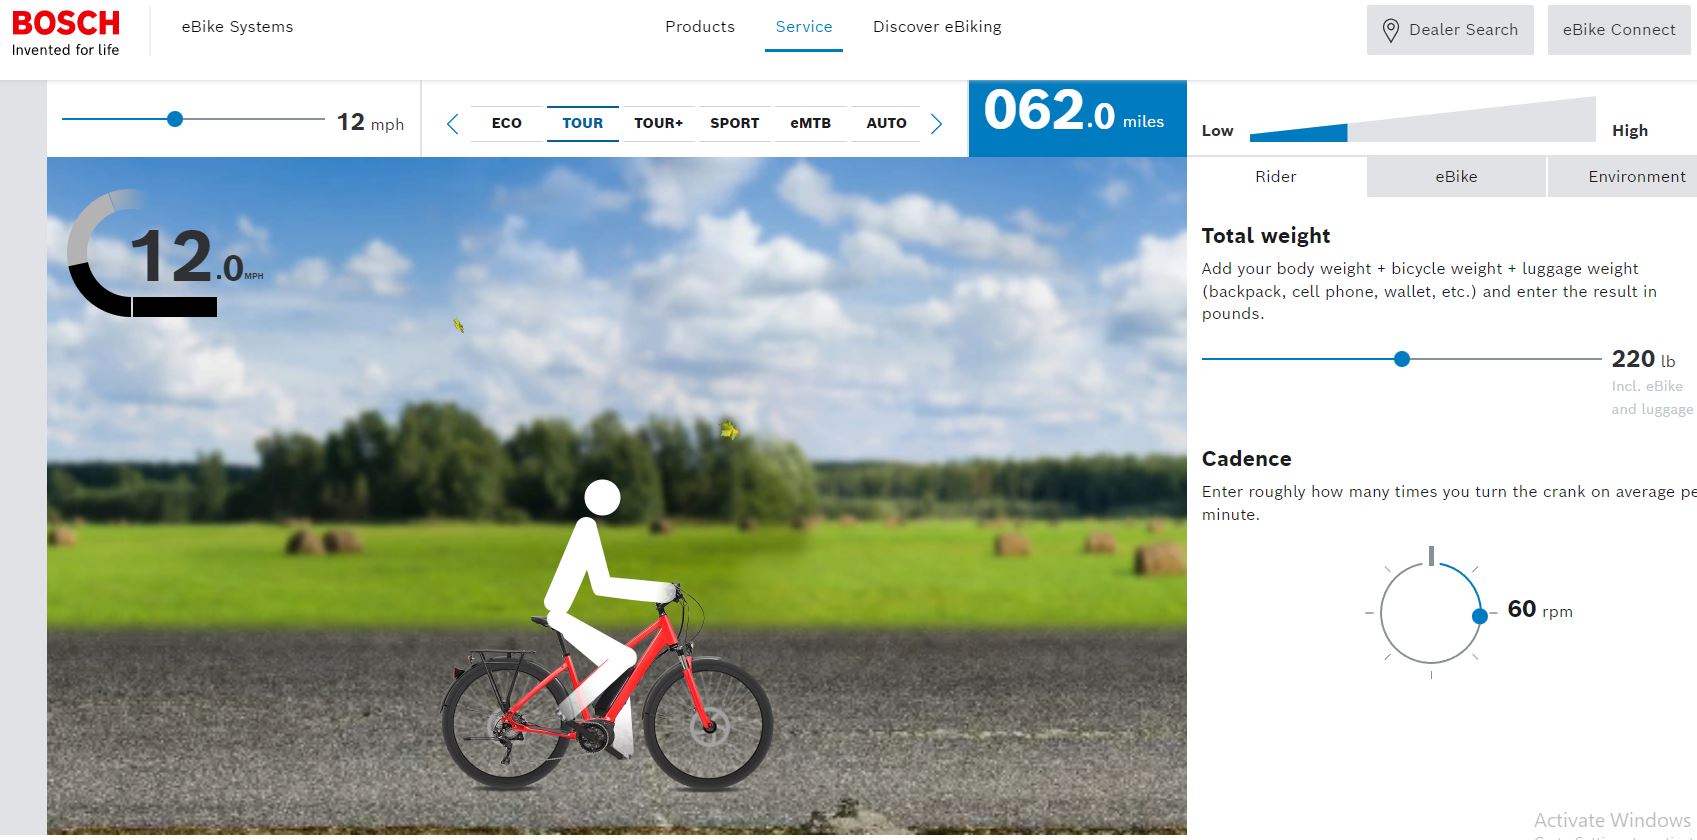Click the left arrow of riding modes

pos(452,124)
